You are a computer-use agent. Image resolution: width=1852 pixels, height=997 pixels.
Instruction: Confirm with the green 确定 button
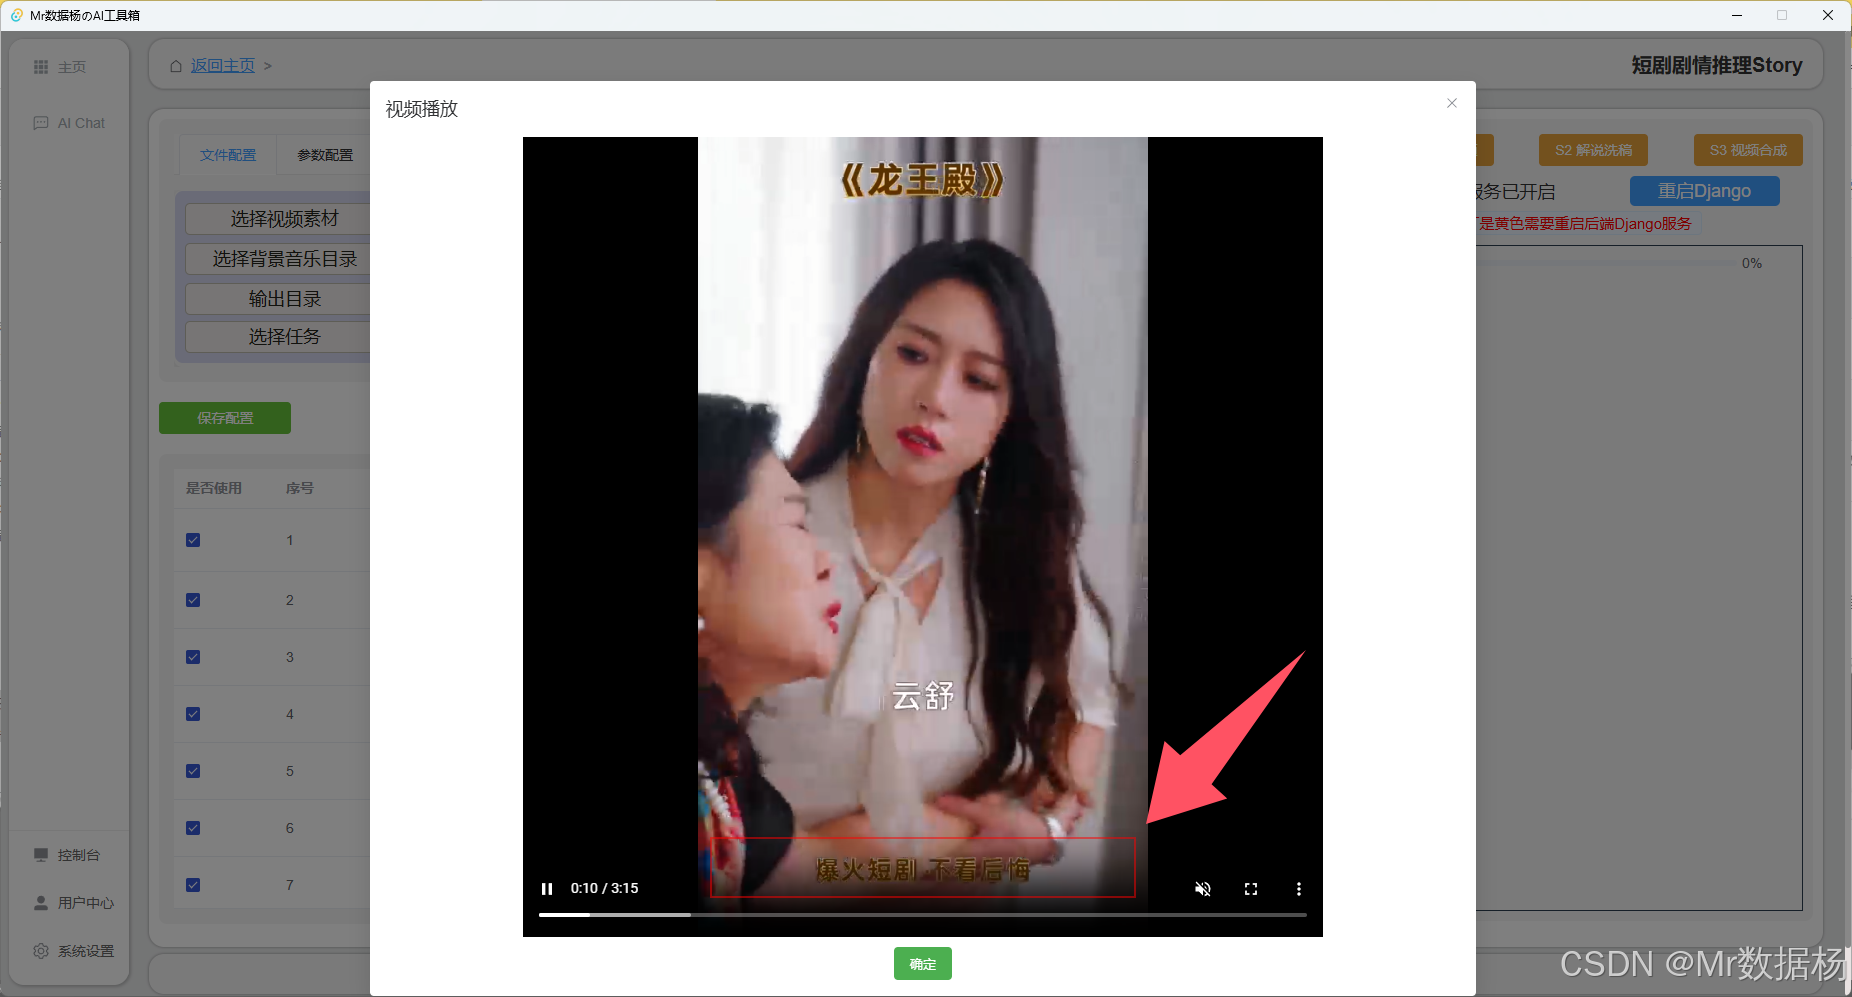pyautogui.click(x=922, y=964)
